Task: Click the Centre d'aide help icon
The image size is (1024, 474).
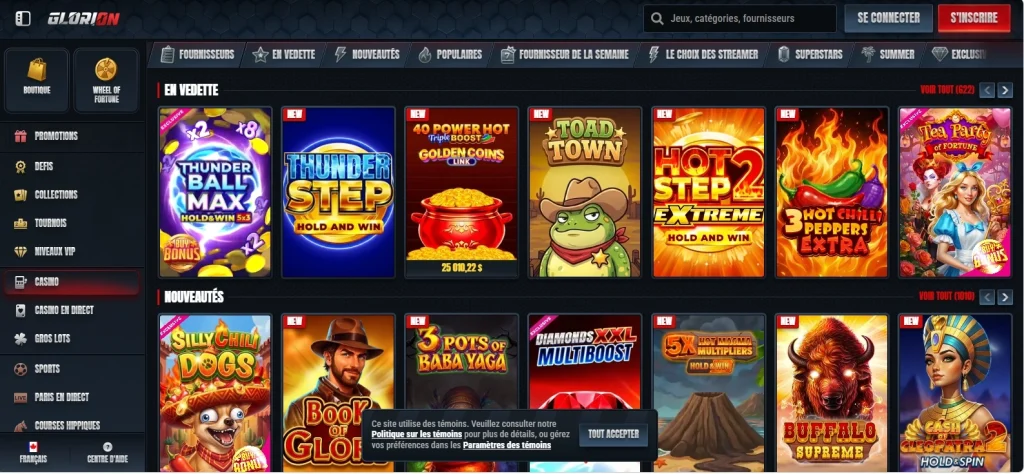Action: coord(108,447)
